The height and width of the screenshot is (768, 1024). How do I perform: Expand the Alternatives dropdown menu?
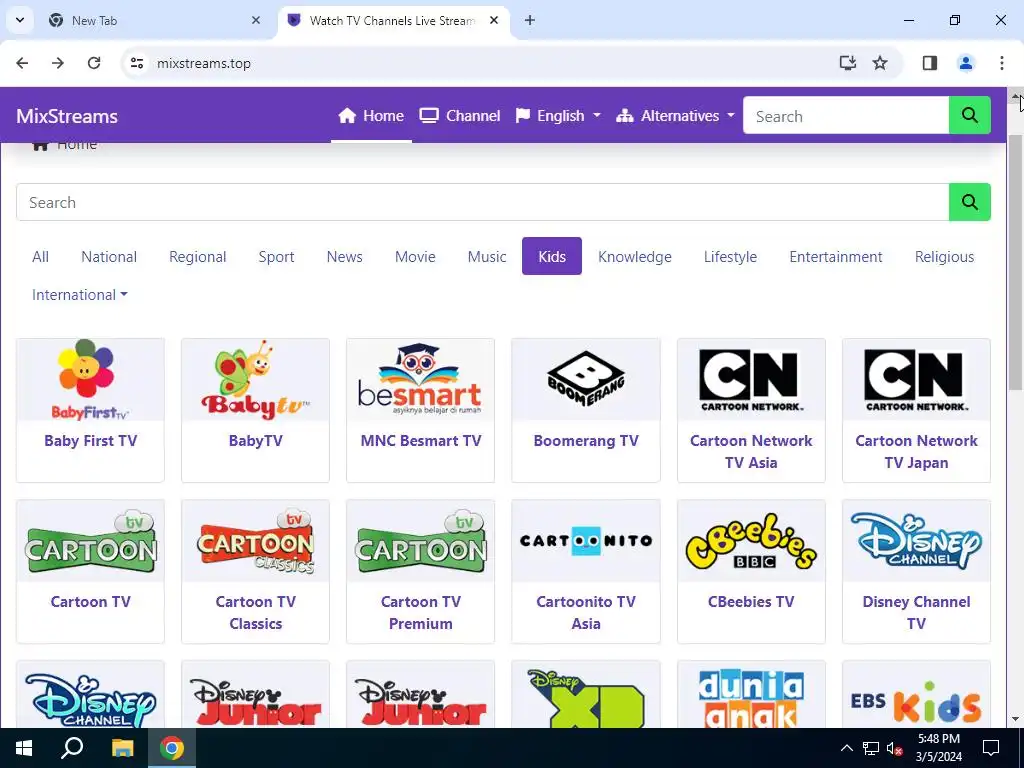[x=675, y=116]
